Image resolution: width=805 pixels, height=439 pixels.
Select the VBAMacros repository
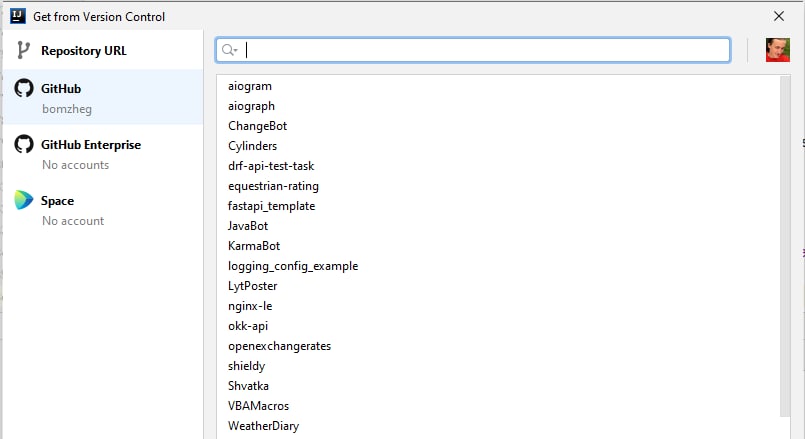point(498,407)
